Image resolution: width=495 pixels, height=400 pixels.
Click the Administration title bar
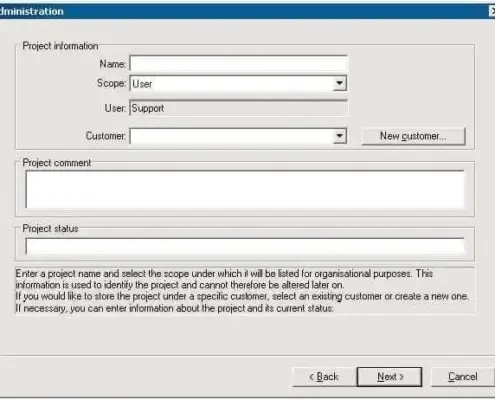tap(247, 11)
